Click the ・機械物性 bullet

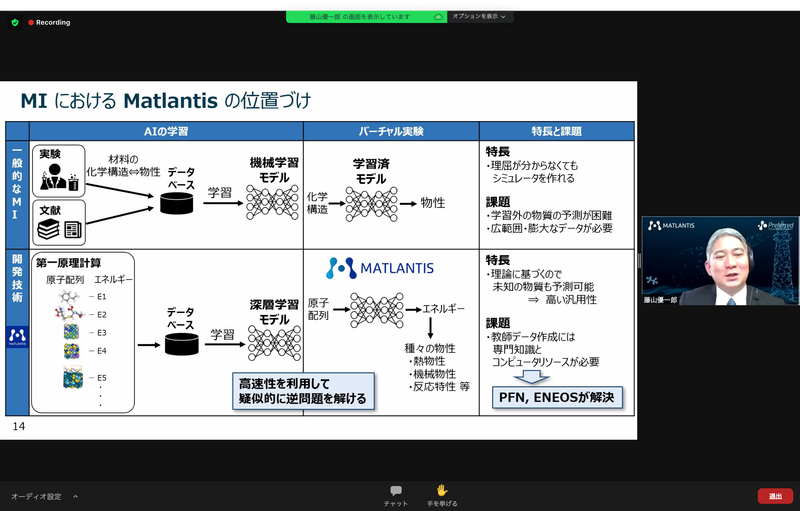(432, 374)
